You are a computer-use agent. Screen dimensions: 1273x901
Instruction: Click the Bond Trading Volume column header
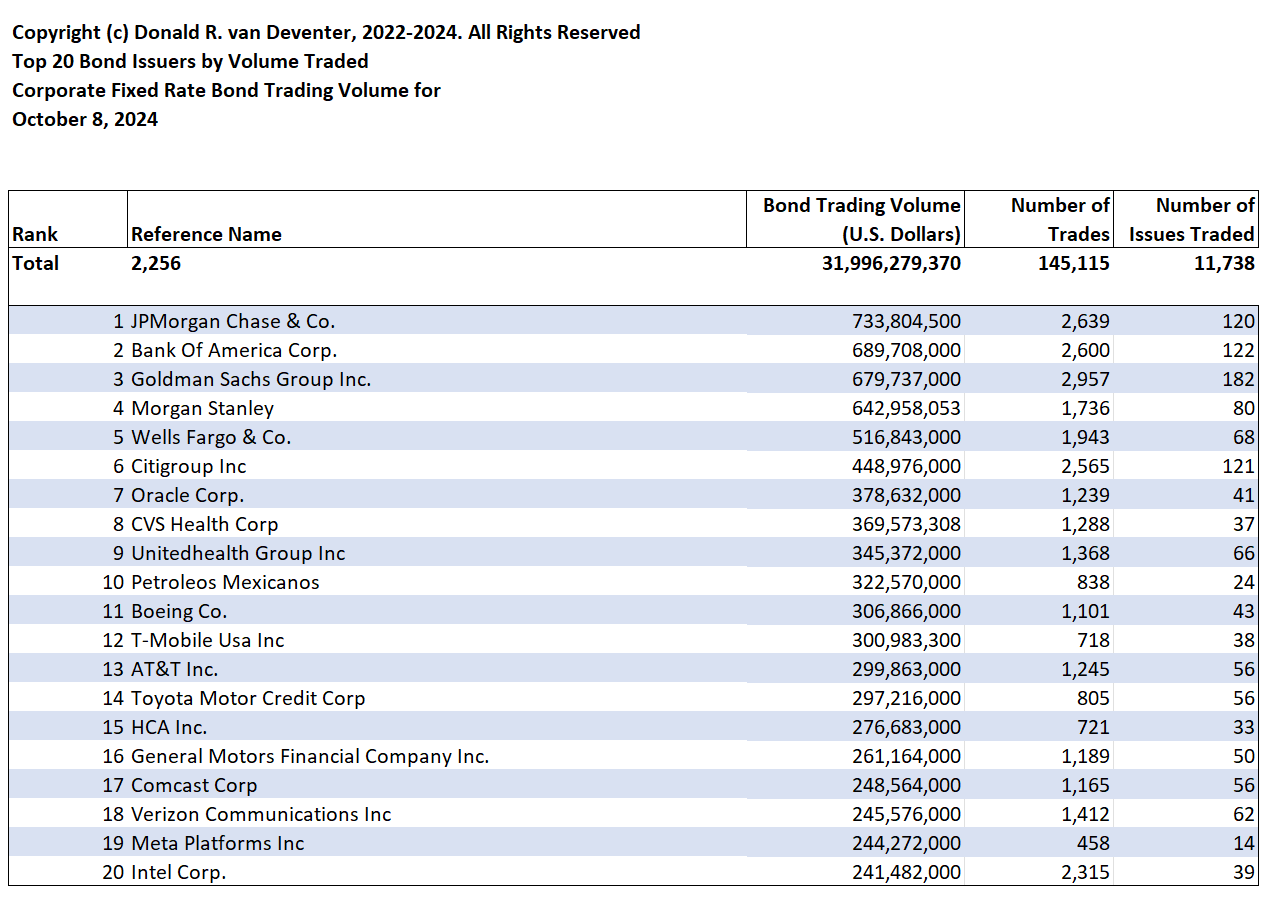(x=861, y=219)
